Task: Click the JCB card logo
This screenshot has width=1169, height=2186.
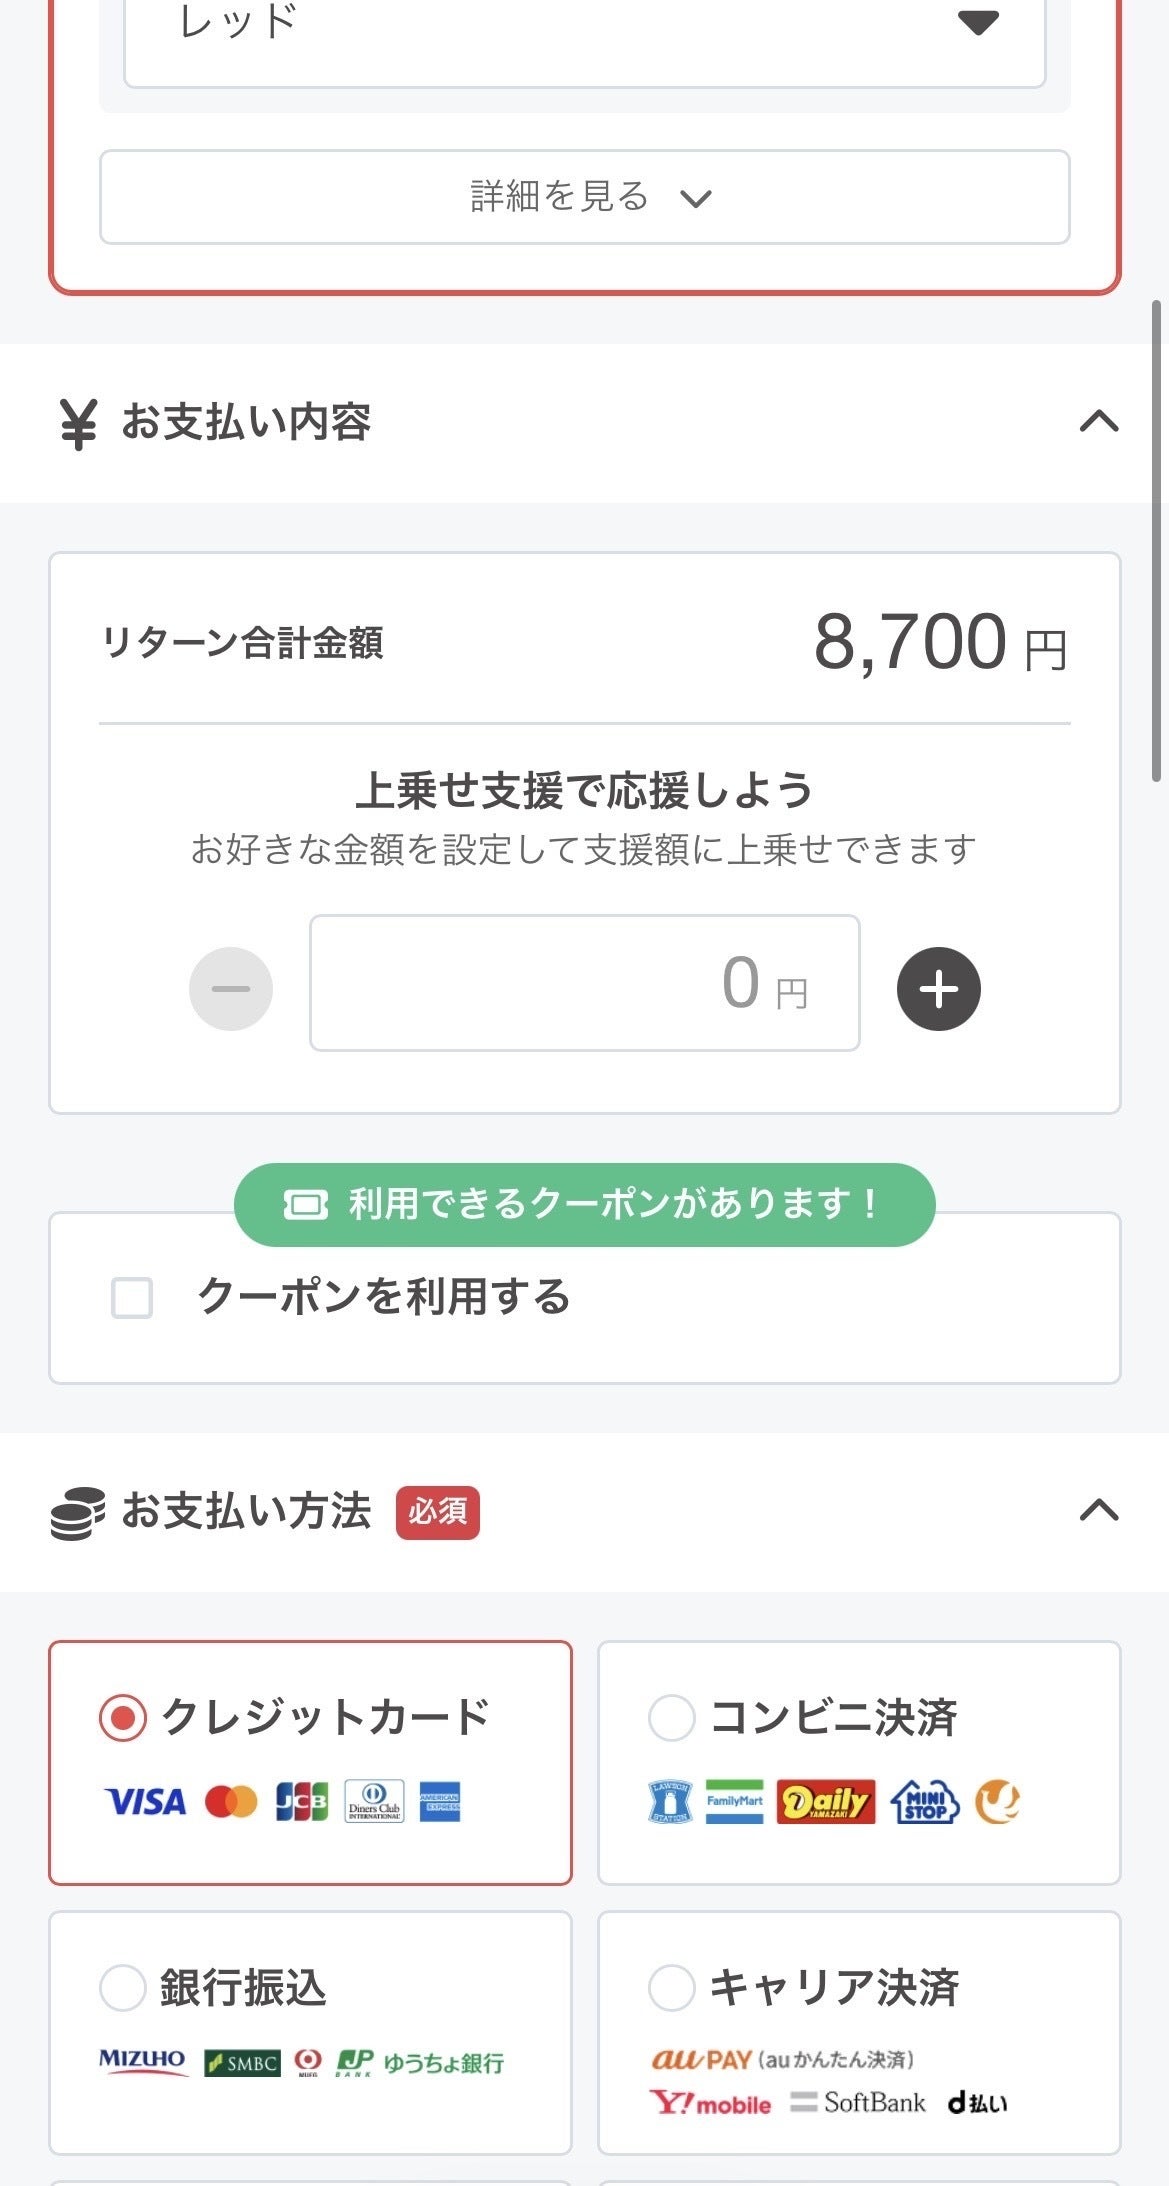Action: (x=302, y=1802)
